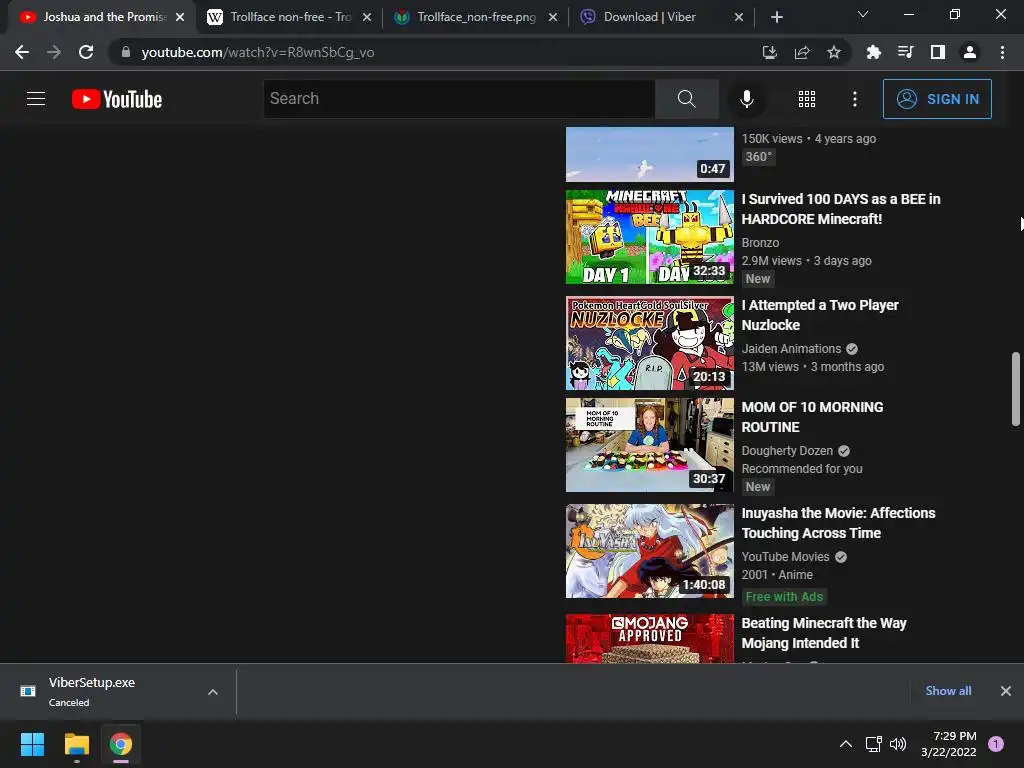This screenshot has width=1024, height=768.
Task: Go back in browser history
Action: (22, 52)
